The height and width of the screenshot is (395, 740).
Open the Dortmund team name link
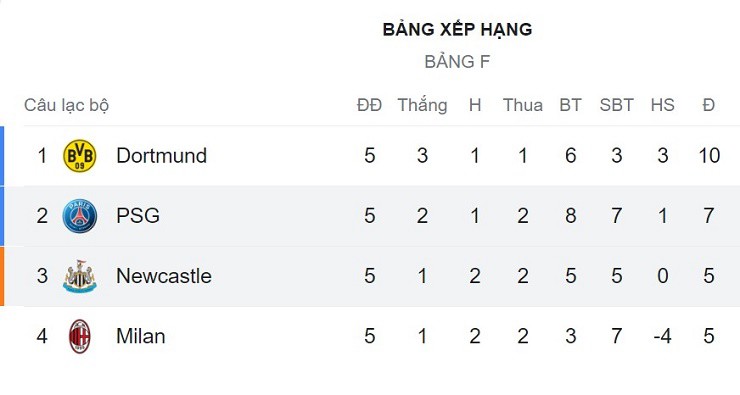point(161,156)
